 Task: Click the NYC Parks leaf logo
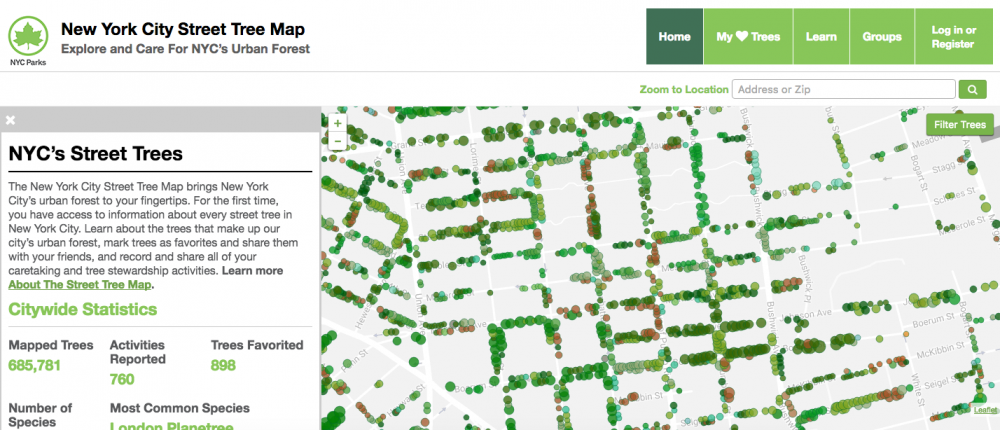click(28, 36)
